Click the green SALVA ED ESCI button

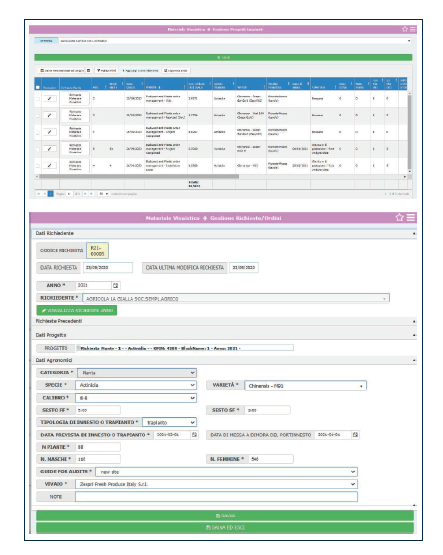click(225, 528)
